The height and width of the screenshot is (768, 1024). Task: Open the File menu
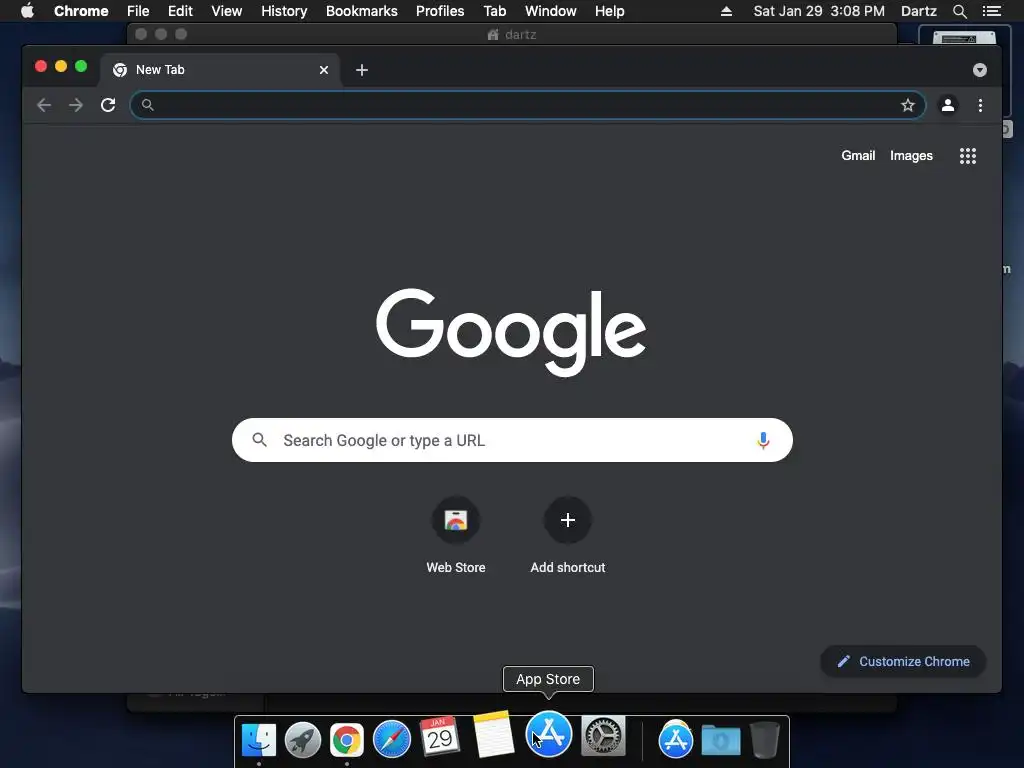138,11
